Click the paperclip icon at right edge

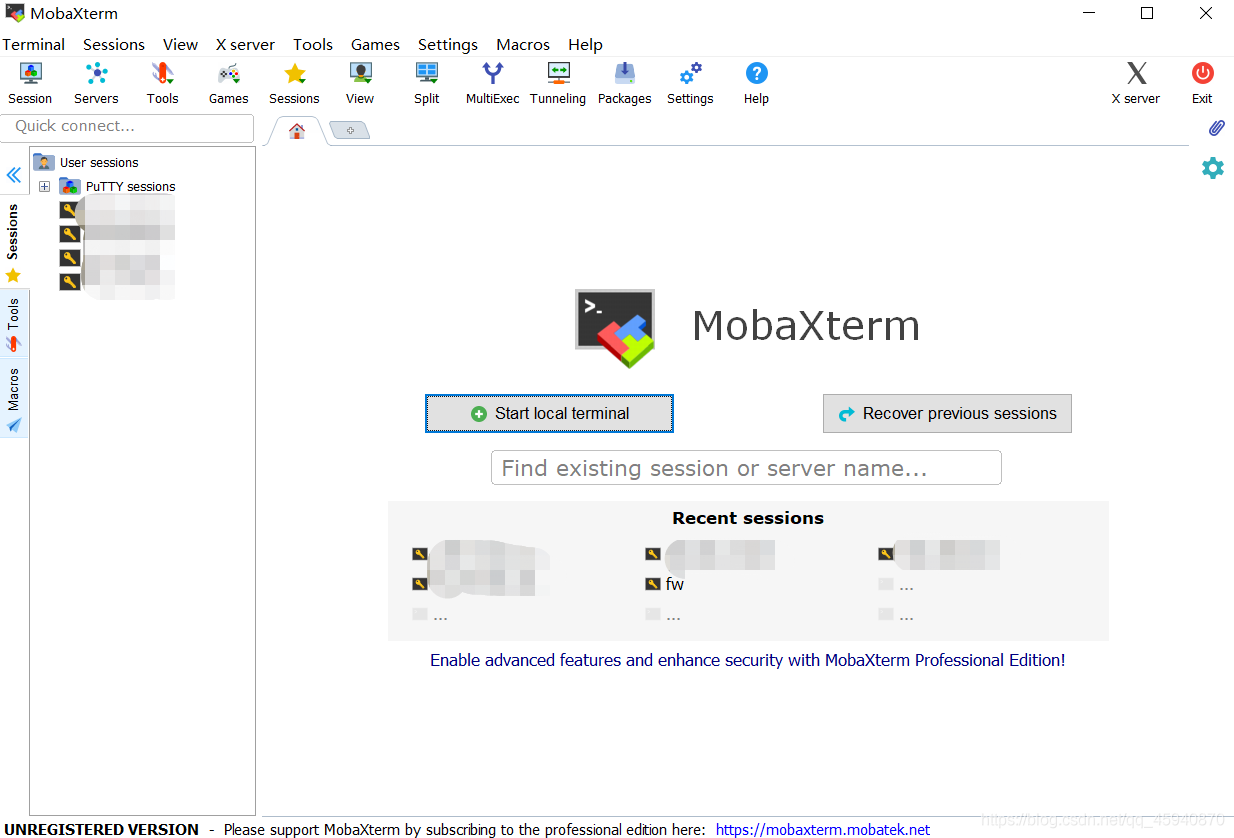pyautogui.click(x=1216, y=128)
